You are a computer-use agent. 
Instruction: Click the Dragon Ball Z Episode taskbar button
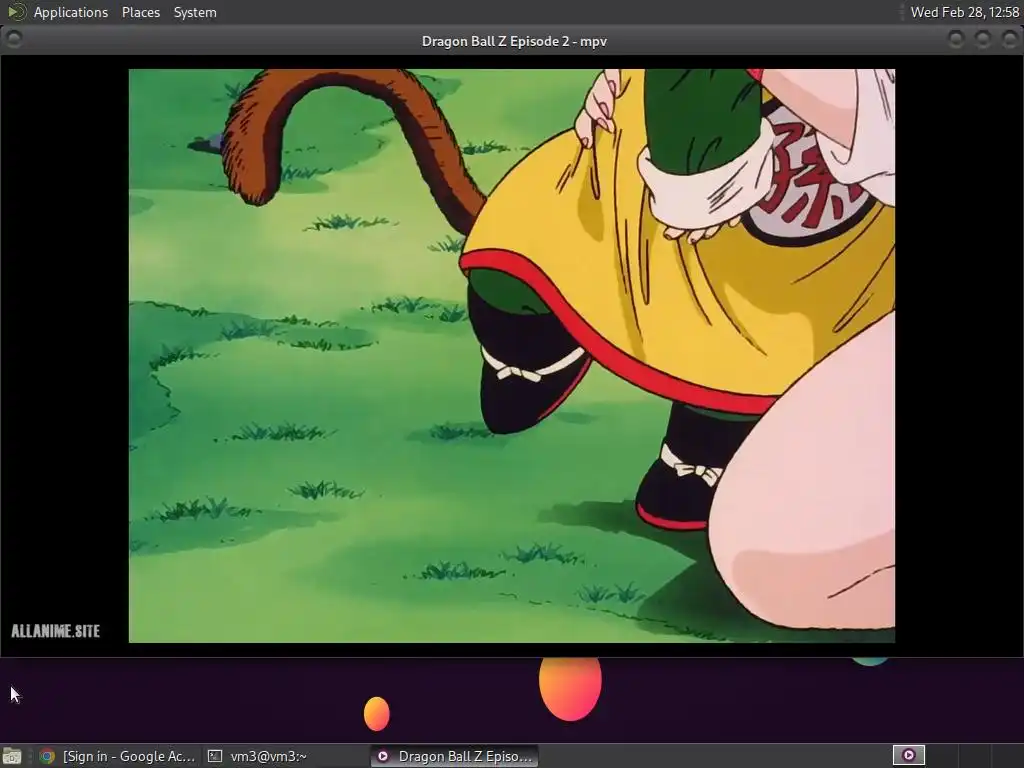click(x=455, y=756)
